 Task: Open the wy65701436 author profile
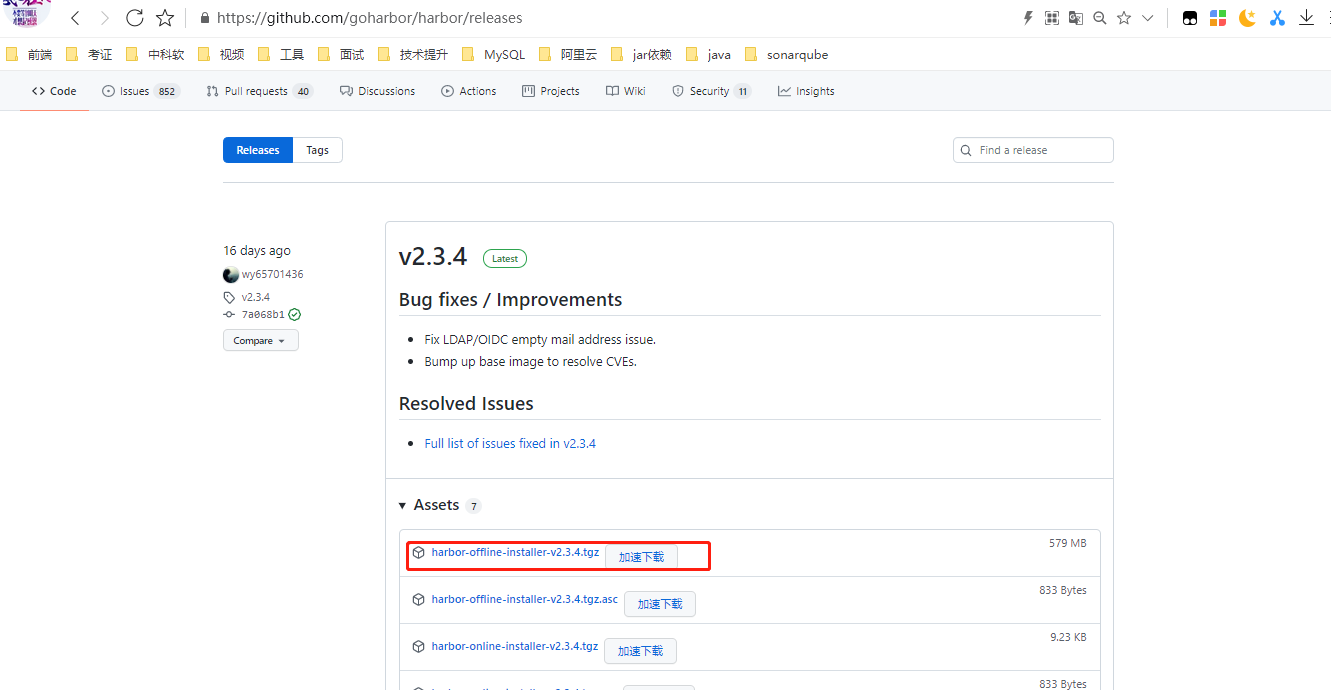(272, 274)
